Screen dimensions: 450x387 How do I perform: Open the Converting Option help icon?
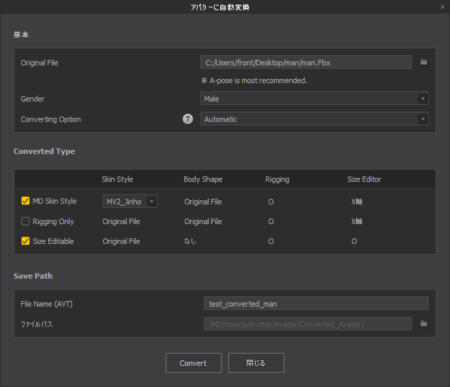[188, 119]
